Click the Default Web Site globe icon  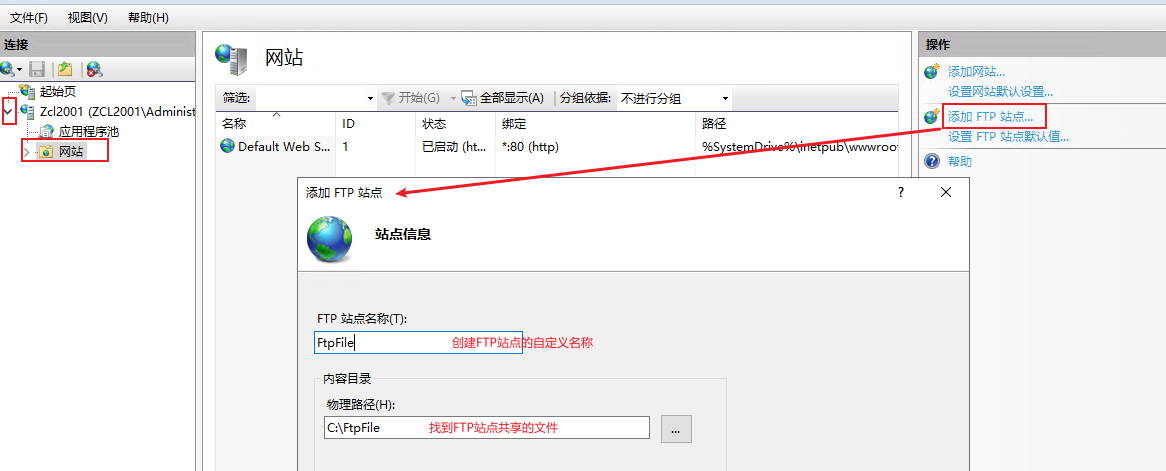pyautogui.click(x=227, y=146)
